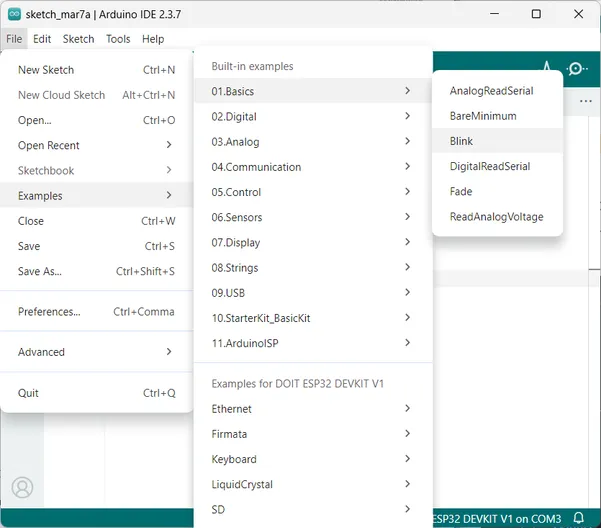601x528 pixels.
Task: Choose Save As... menu entry
Action: point(97,271)
